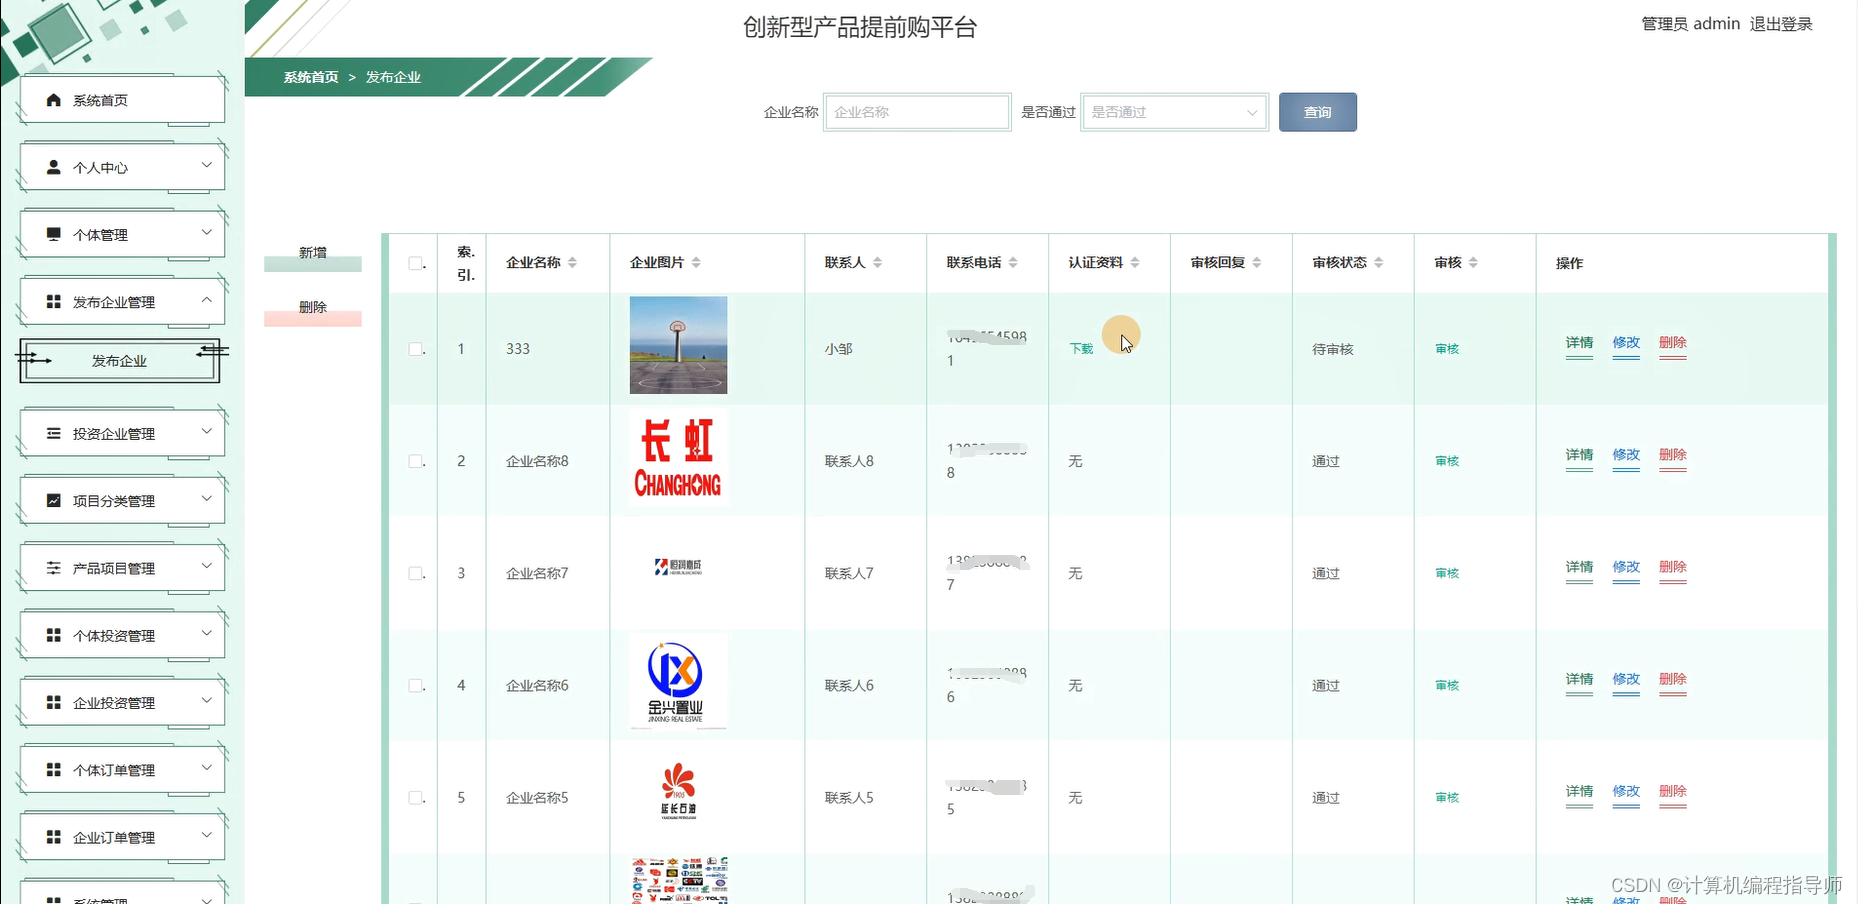This screenshot has width=1858, height=904.
Task: Open the 系统首页 sidebar menu item
Action: [122, 100]
